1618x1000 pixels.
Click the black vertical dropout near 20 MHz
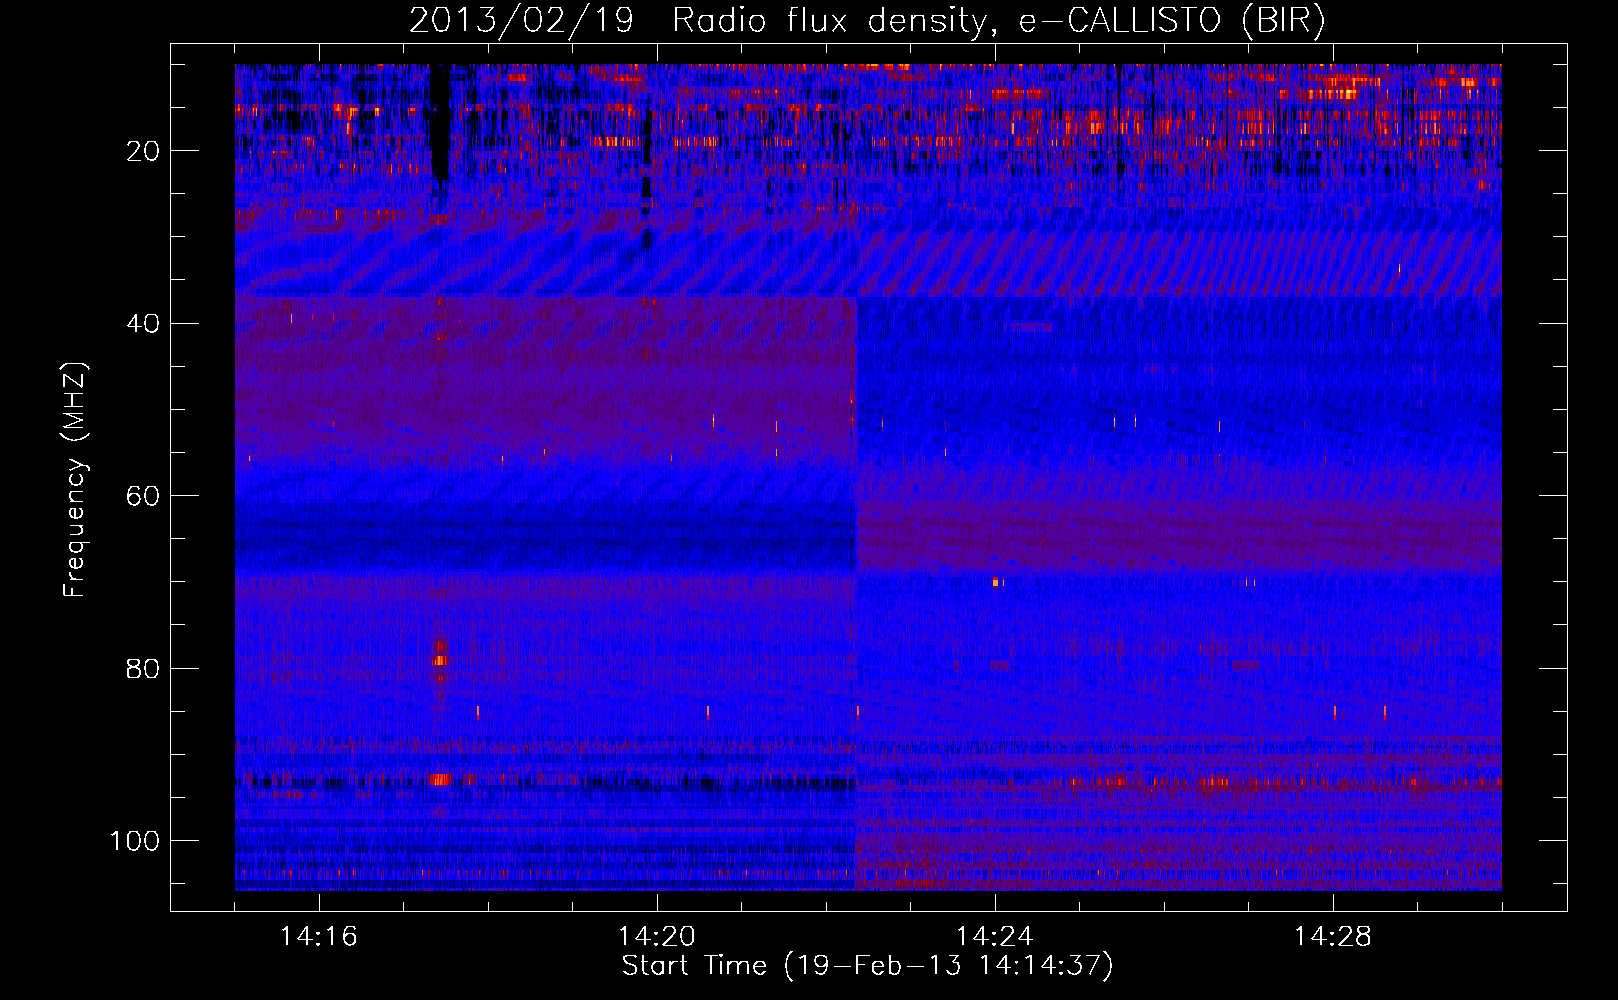(x=439, y=122)
